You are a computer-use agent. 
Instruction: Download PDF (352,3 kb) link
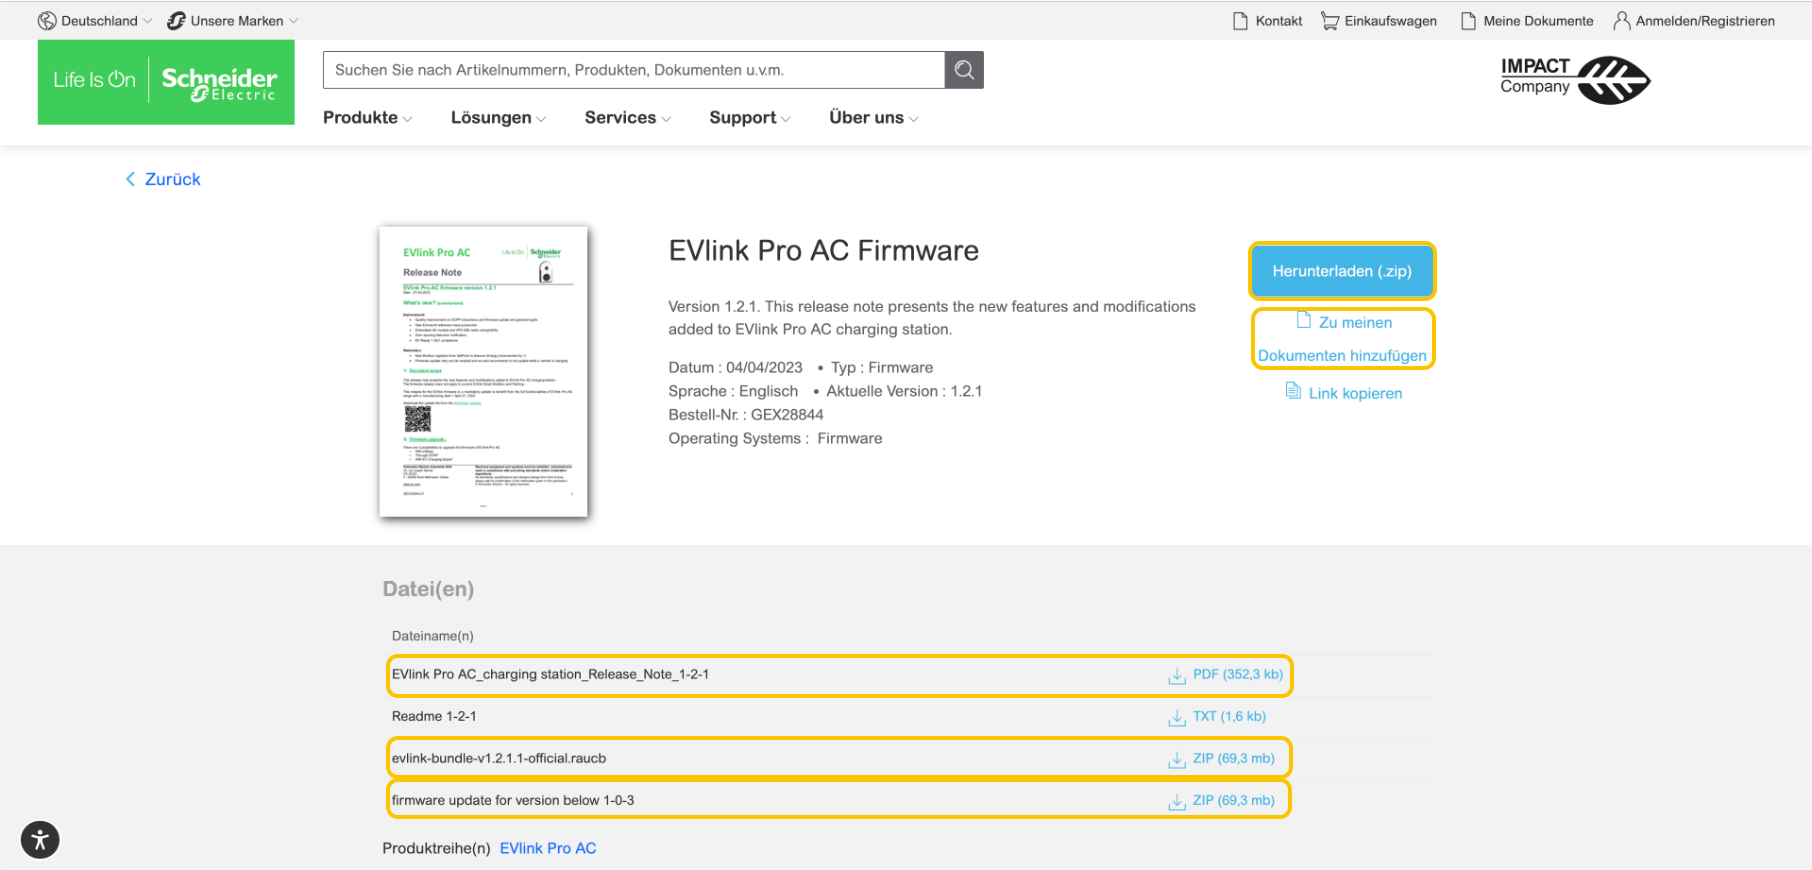[x=1237, y=675]
